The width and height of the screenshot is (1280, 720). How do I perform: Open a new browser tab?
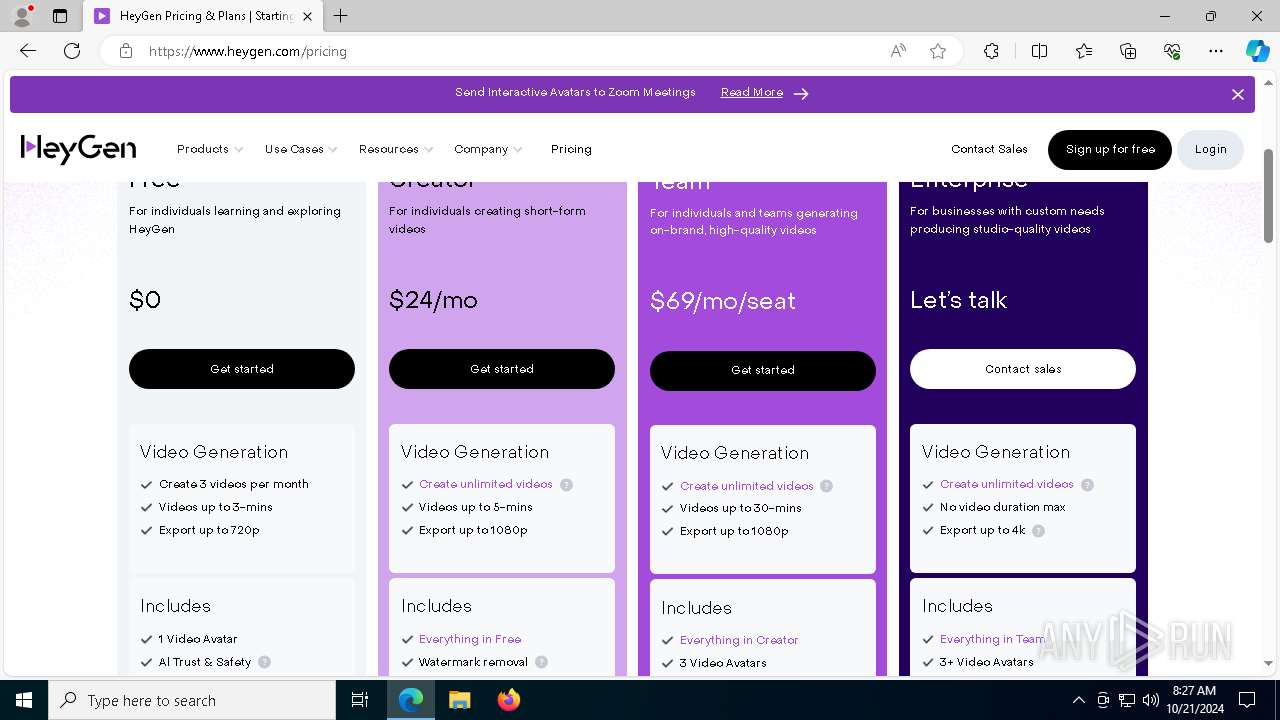point(341,16)
